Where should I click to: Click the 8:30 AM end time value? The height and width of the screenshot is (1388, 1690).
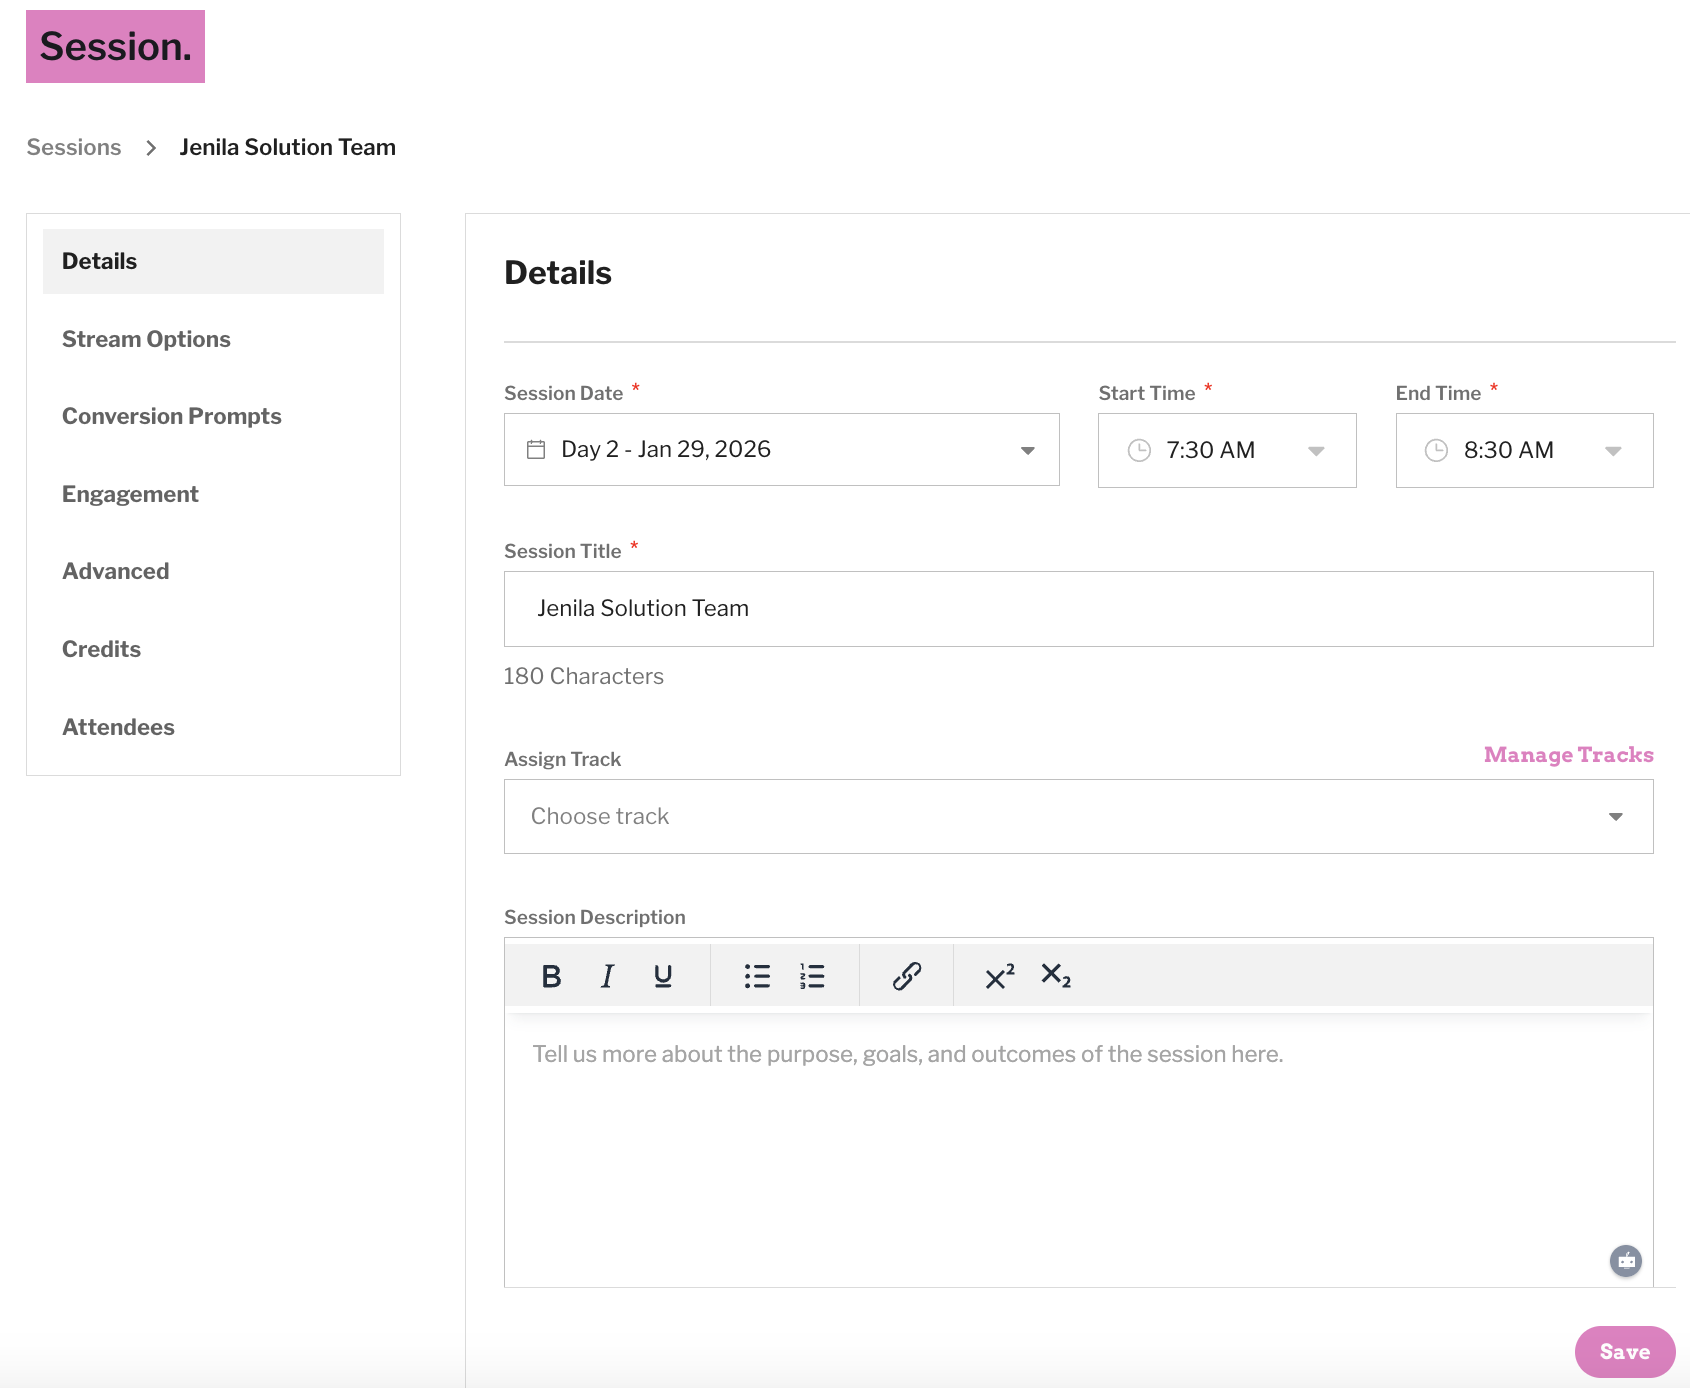coord(1508,451)
